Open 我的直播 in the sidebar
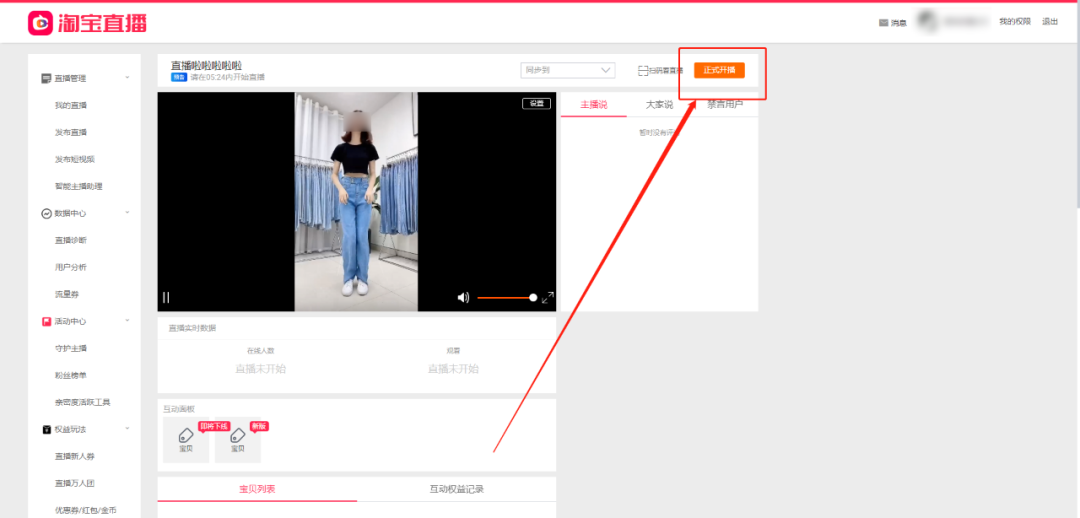The width and height of the screenshot is (1080, 518). coord(71,105)
